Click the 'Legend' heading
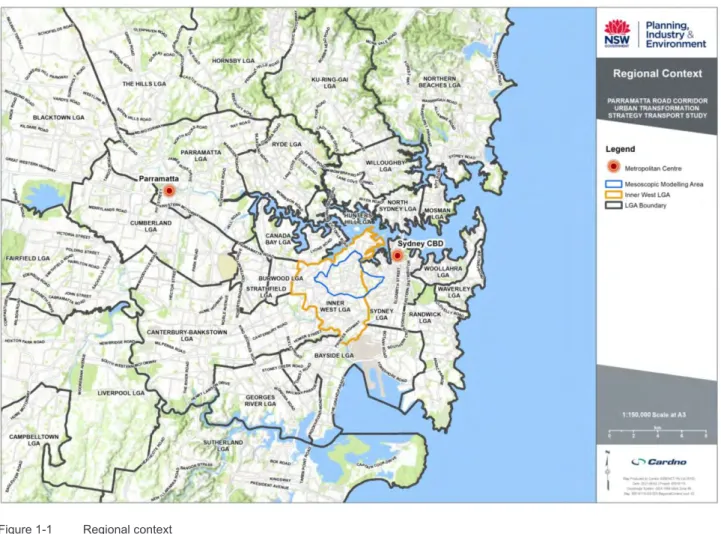 620,149
